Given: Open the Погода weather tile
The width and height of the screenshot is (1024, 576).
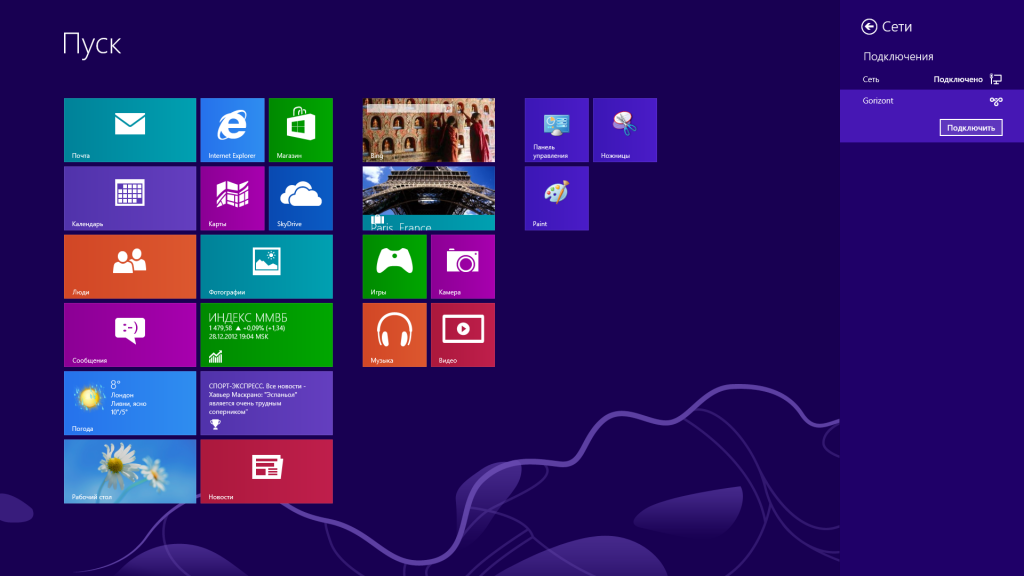Looking at the screenshot, I should point(130,403).
